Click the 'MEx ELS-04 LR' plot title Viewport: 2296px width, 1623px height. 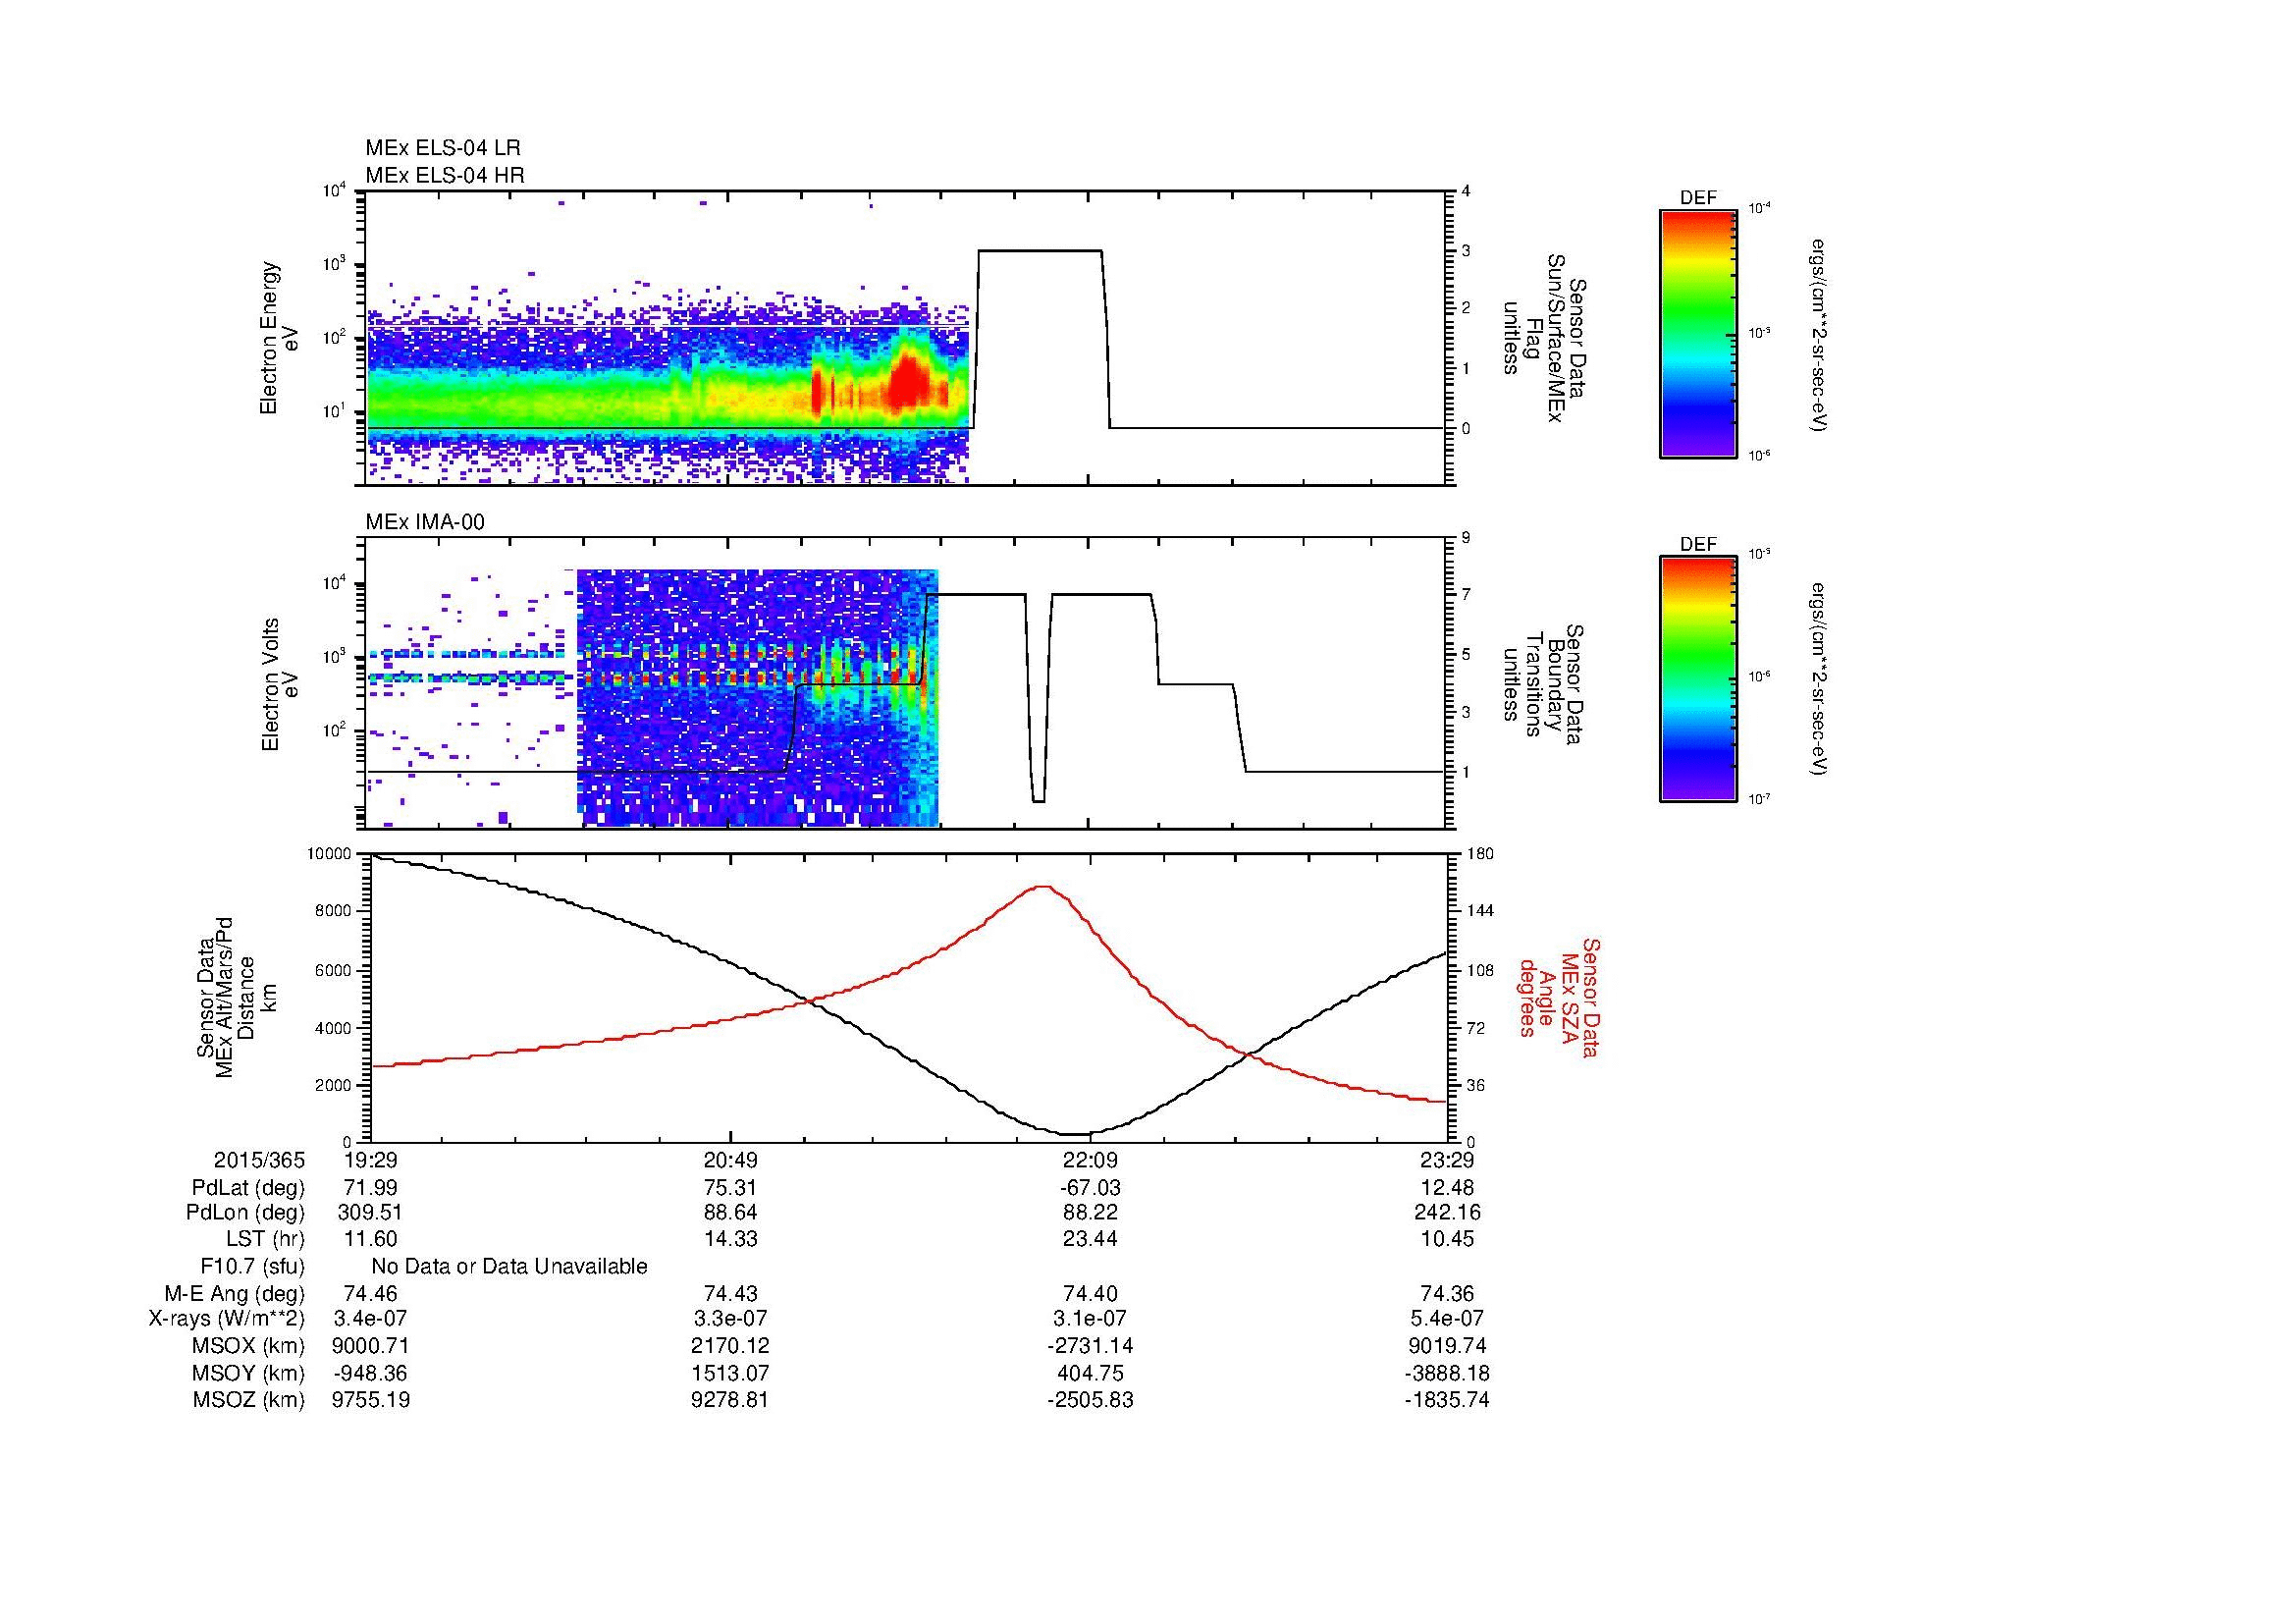443,148
